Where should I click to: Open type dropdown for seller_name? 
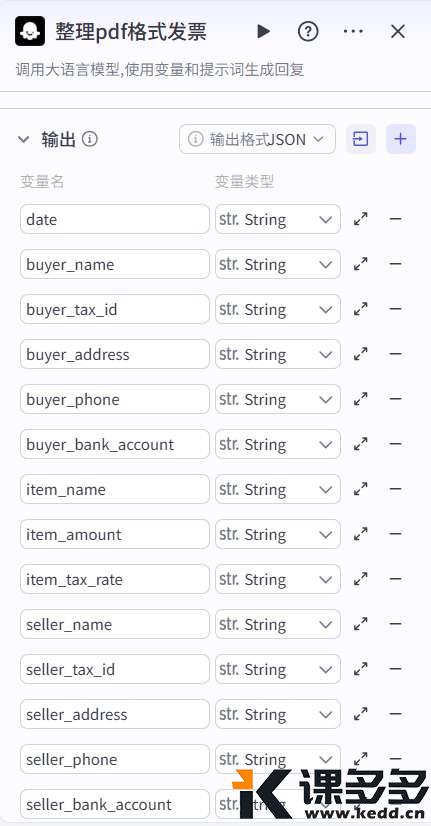coord(278,624)
